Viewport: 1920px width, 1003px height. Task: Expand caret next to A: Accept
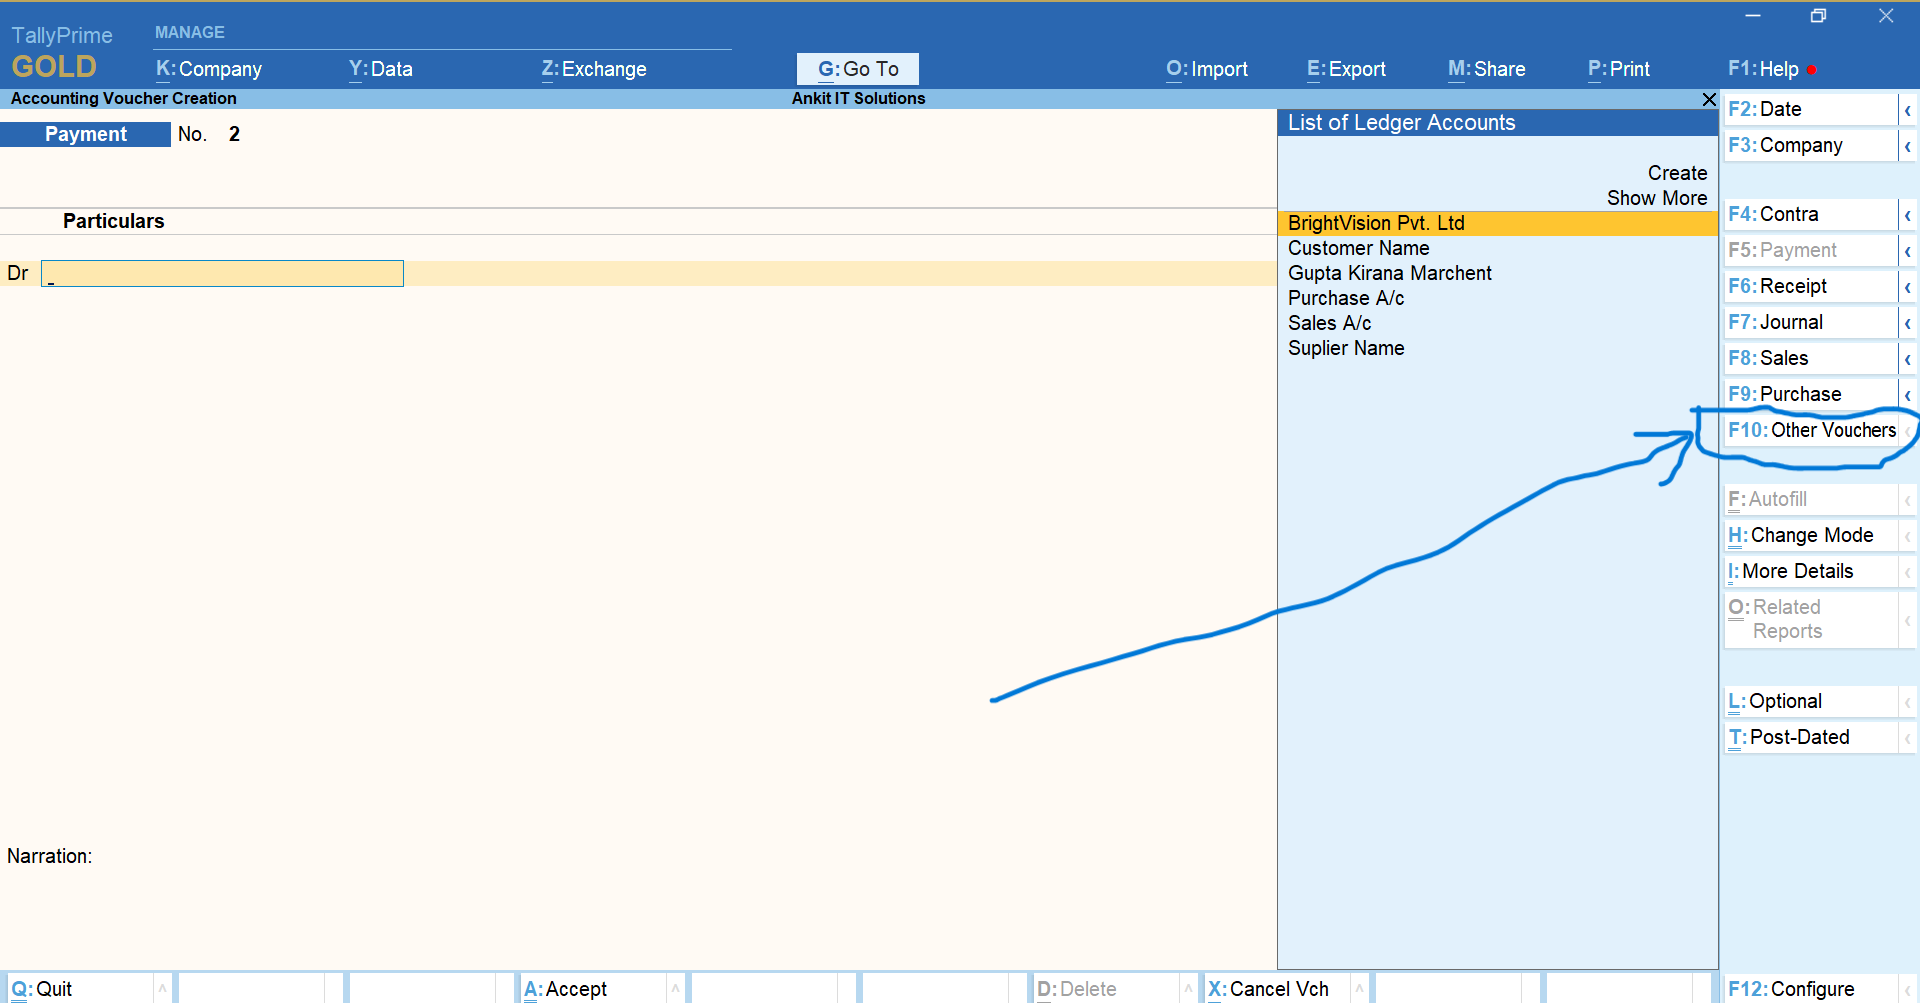click(676, 988)
